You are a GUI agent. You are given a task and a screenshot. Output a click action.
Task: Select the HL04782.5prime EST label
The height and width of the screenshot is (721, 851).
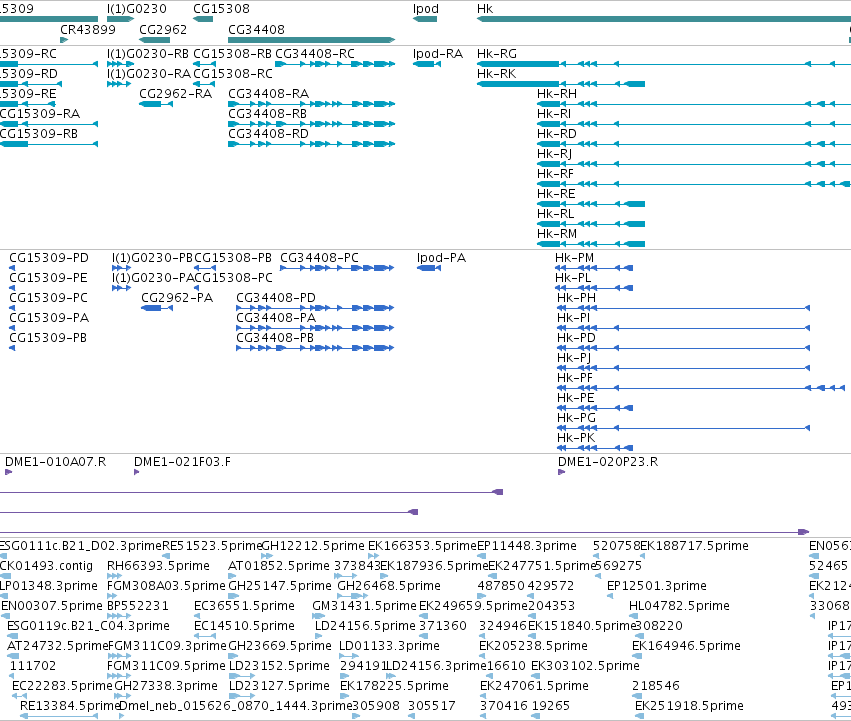[679, 606]
